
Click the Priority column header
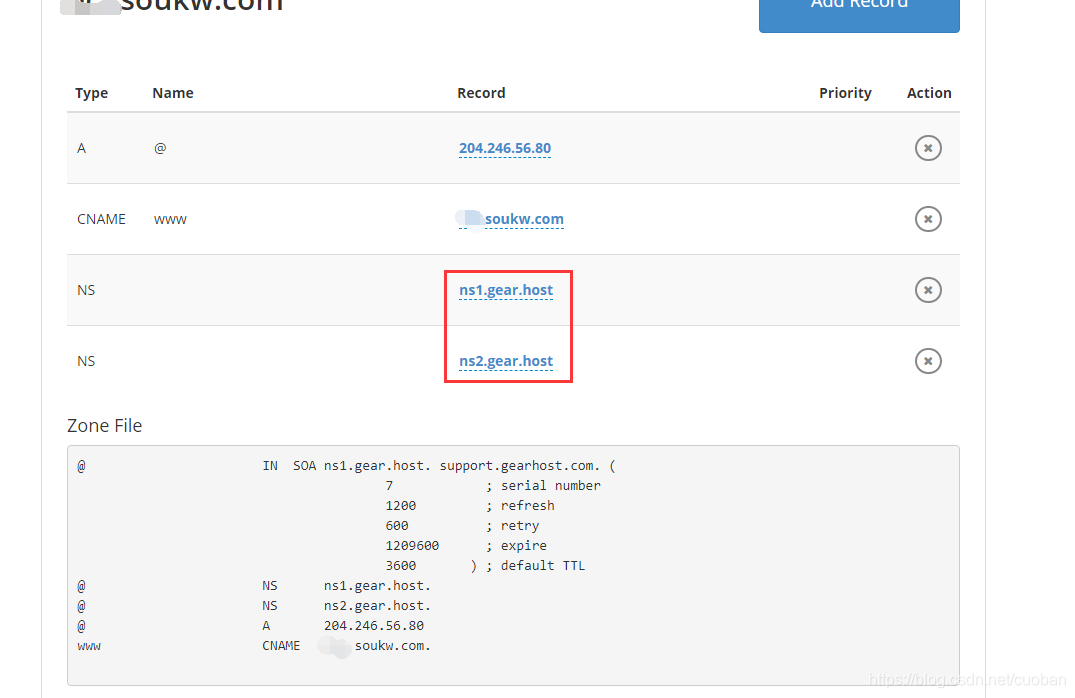click(845, 93)
